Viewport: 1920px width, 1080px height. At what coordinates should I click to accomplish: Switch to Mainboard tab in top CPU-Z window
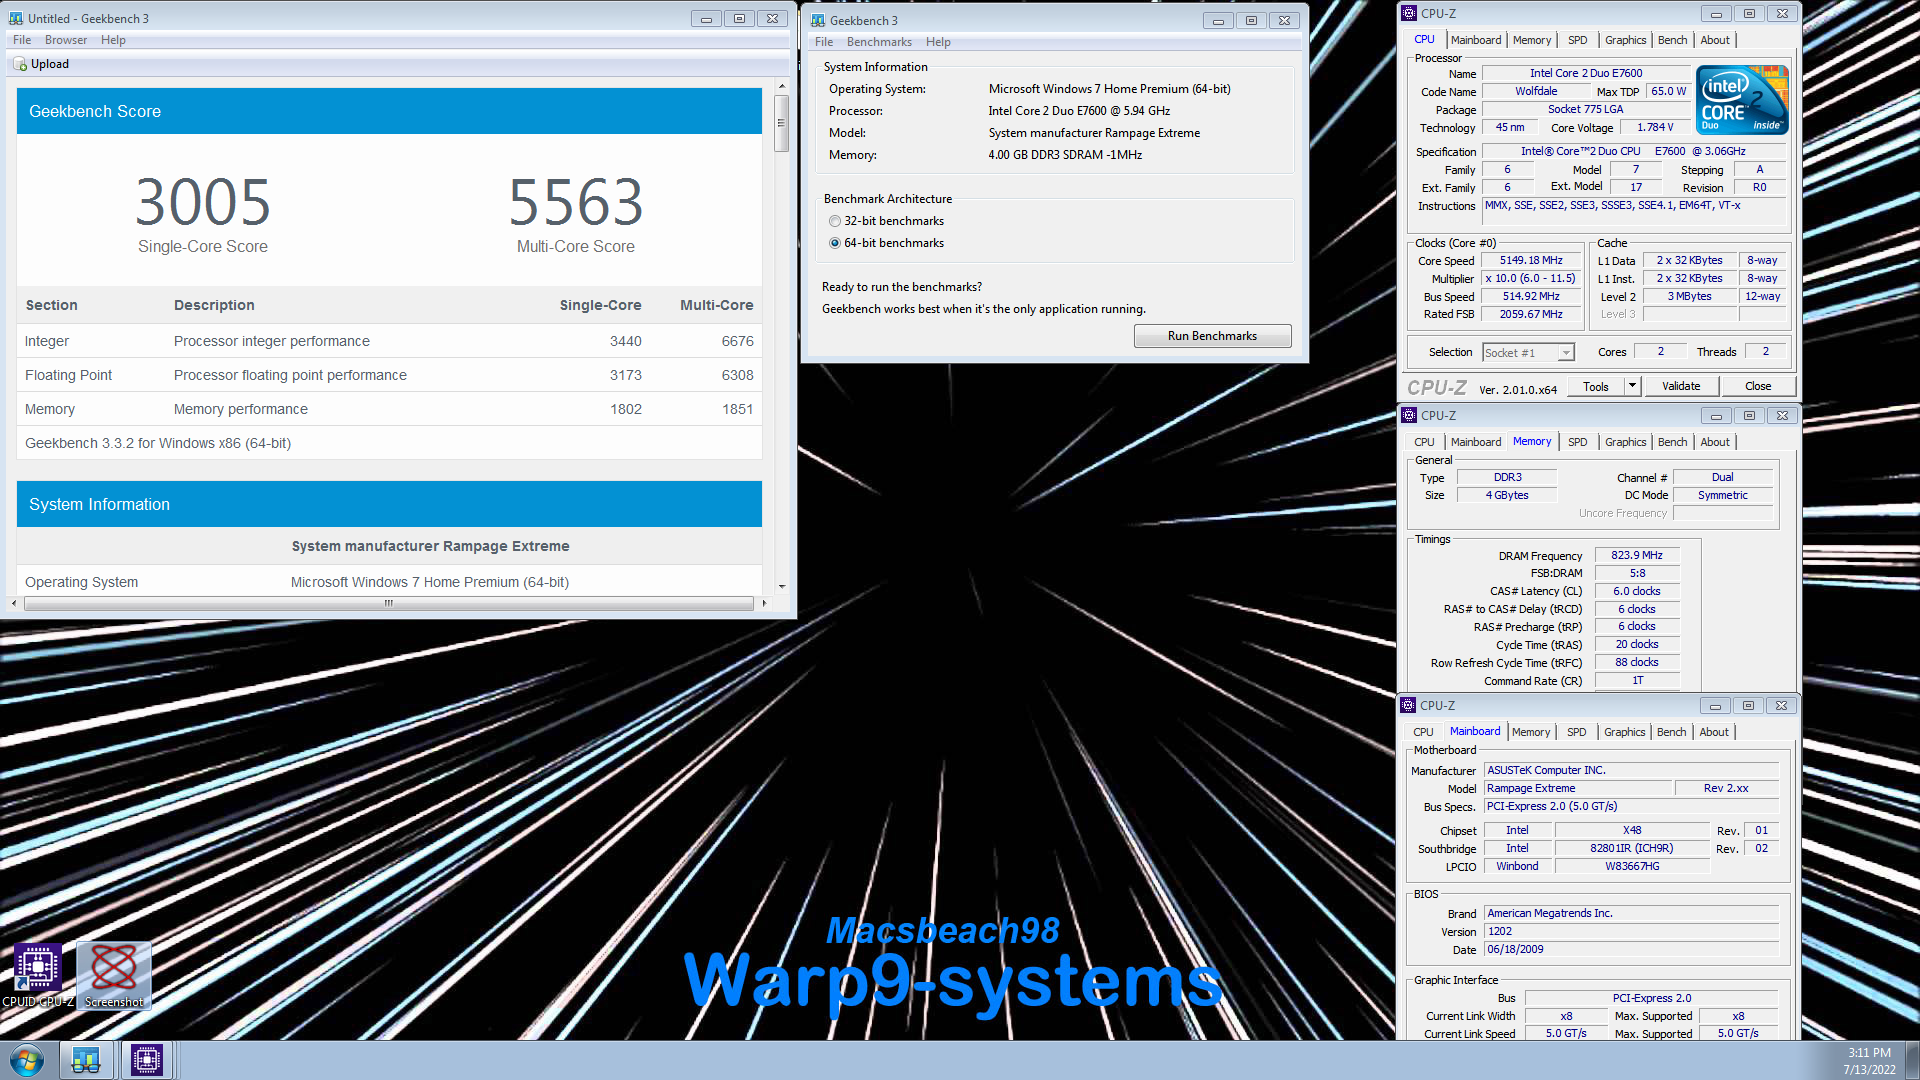(x=1476, y=40)
